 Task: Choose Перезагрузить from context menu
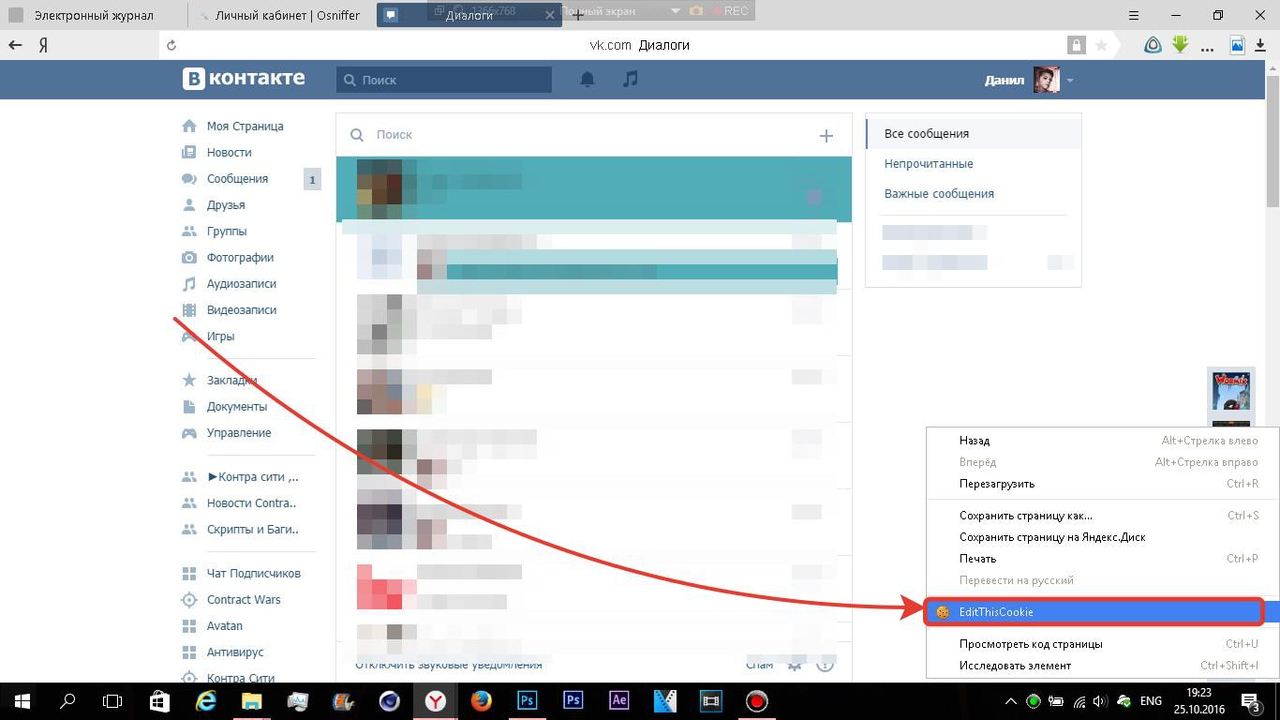coord(996,484)
